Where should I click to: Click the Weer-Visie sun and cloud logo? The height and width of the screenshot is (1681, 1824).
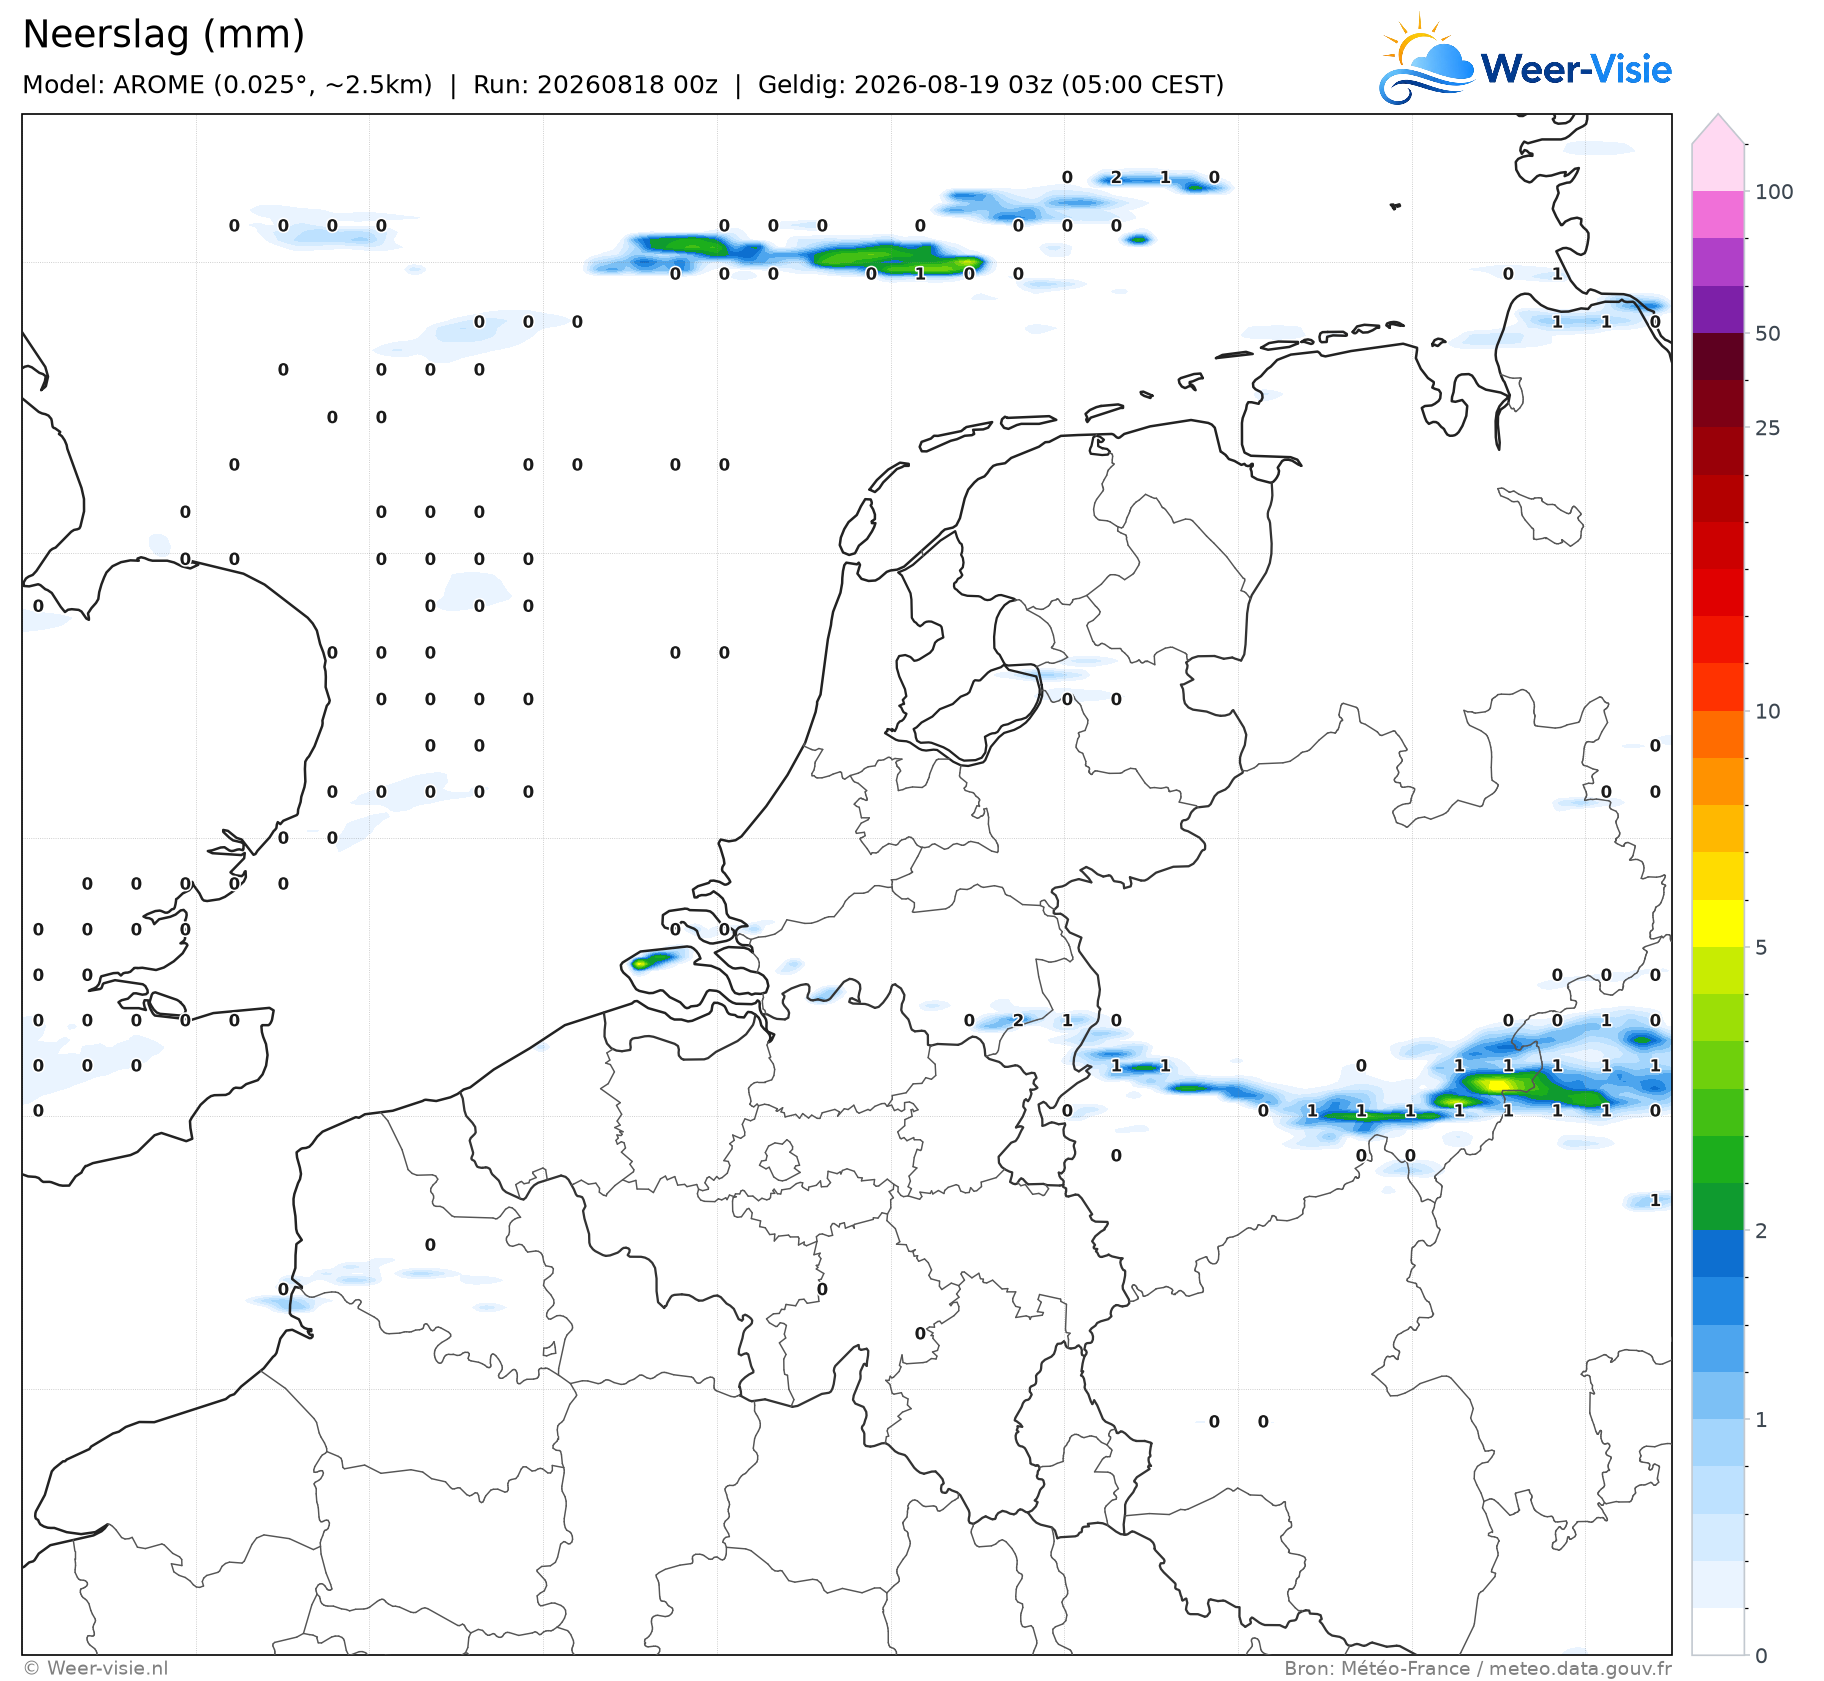pyautogui.click(x=1427, y=60)
